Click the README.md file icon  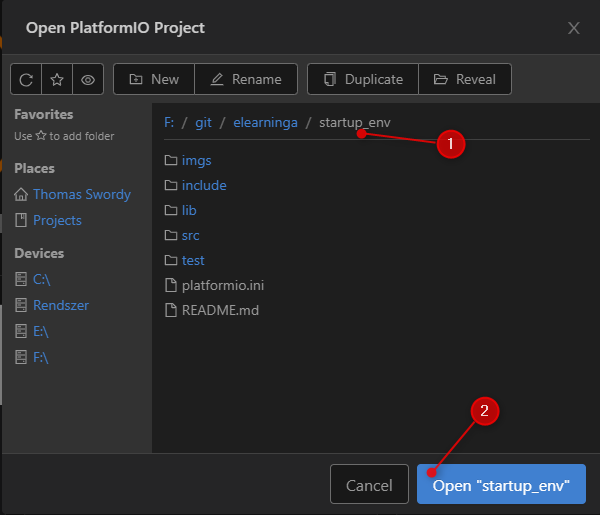171,310
